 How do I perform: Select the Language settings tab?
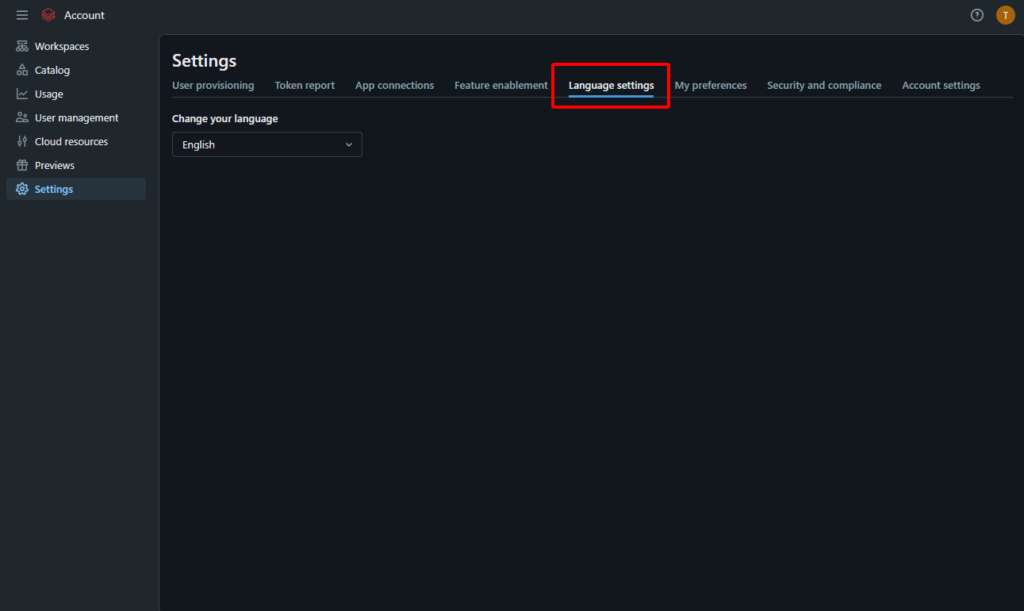click(x=611, y=86)
